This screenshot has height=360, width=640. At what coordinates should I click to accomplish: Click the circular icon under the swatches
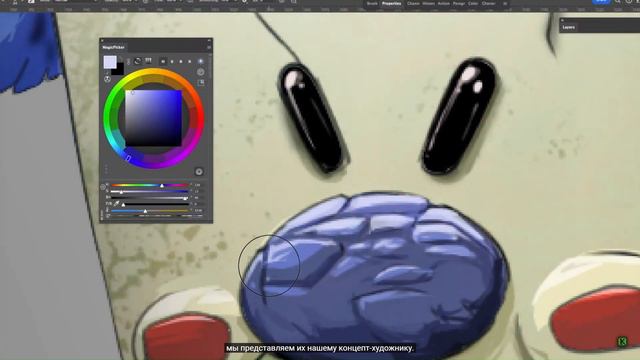pos(107,79)
